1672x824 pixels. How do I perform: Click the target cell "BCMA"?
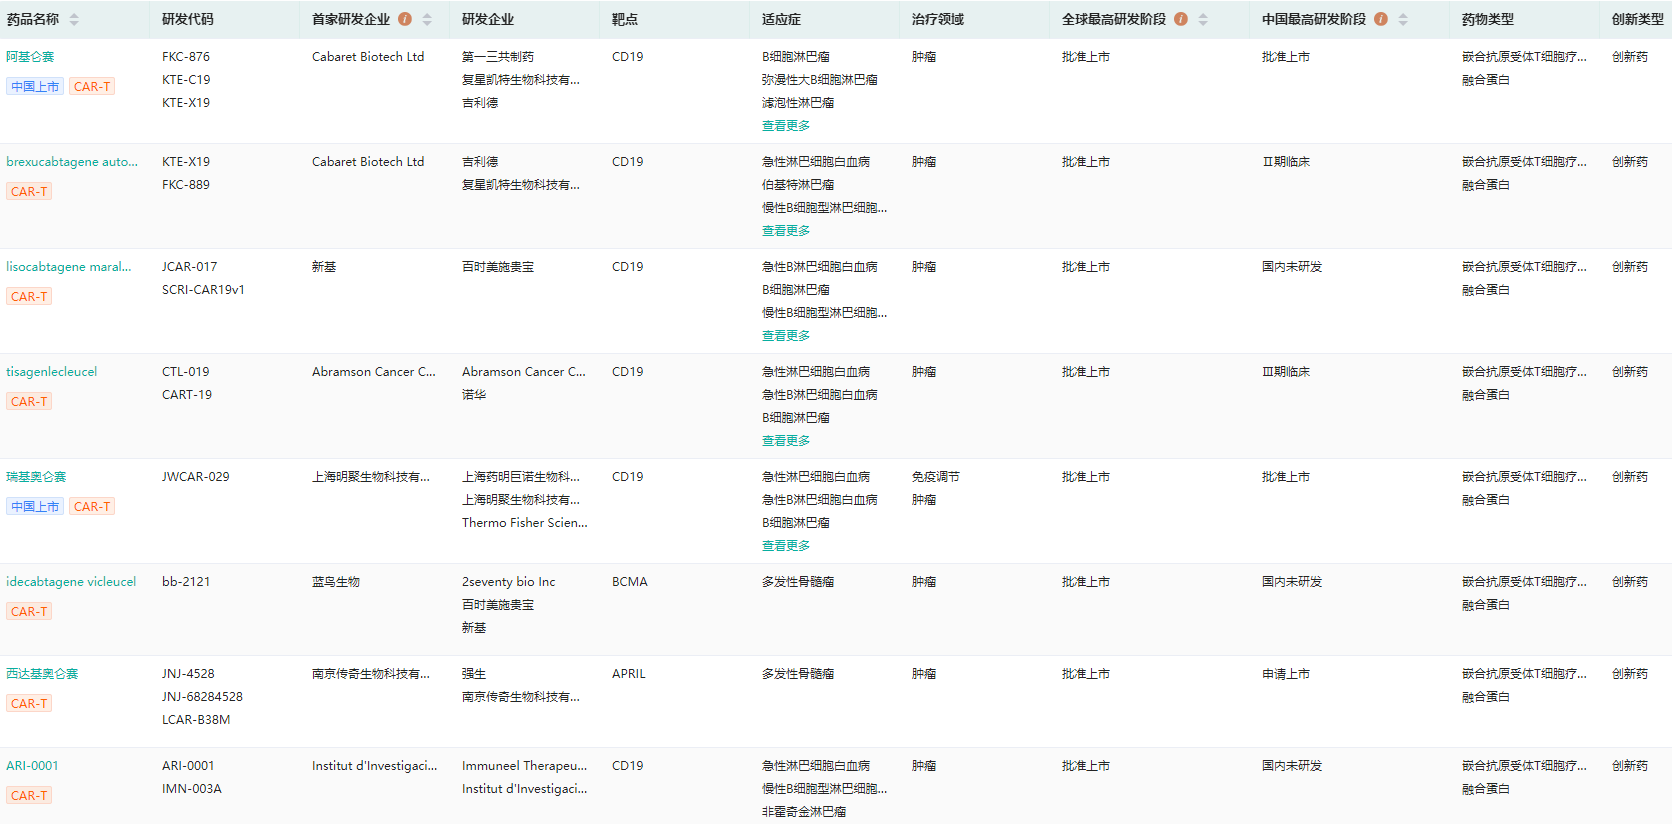(x=630, y=582)
